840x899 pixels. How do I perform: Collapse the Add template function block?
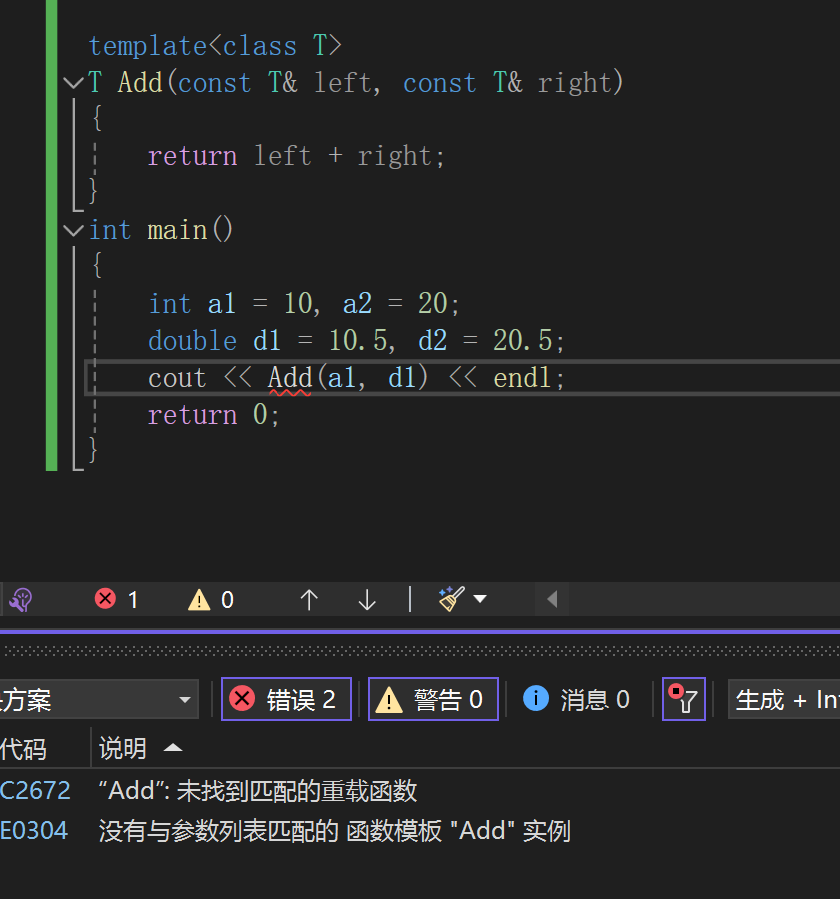point(73,83)
